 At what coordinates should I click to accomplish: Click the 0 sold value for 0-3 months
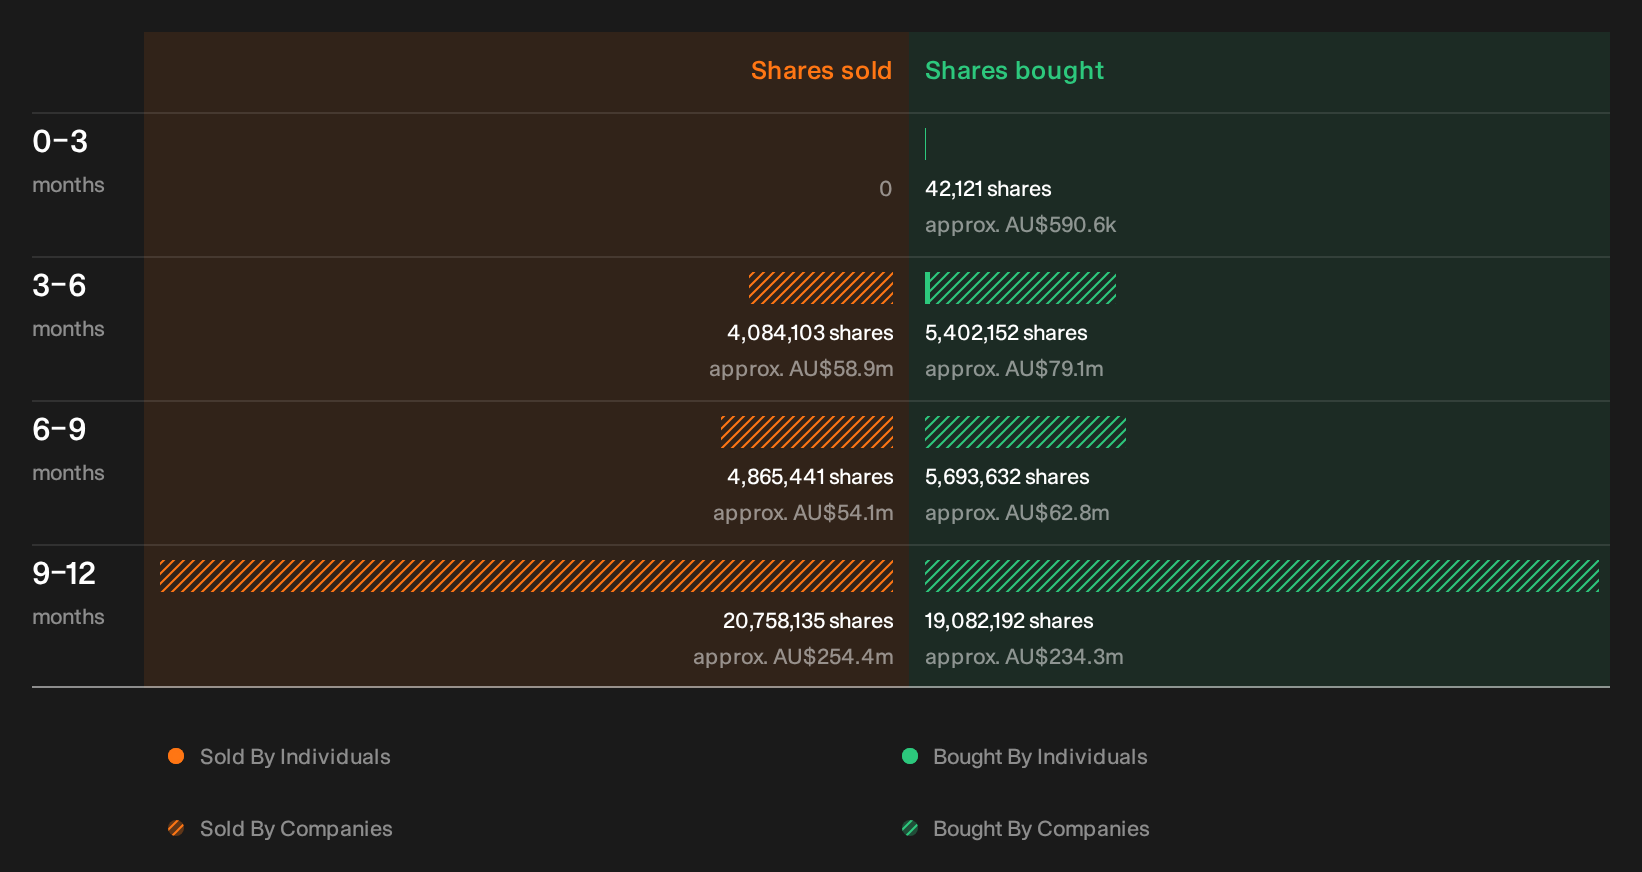(x=885, y=189)
